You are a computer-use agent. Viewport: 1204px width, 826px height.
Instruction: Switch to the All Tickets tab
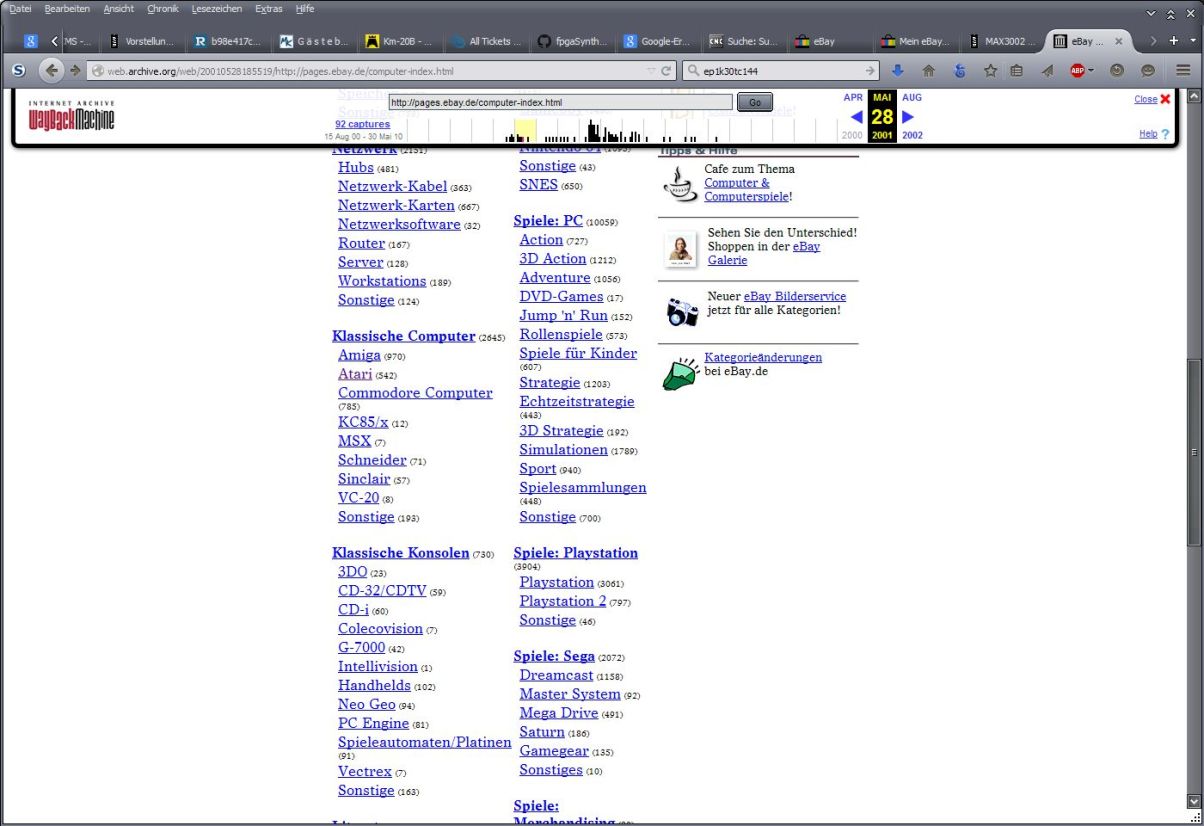click(x=485, y=42)
